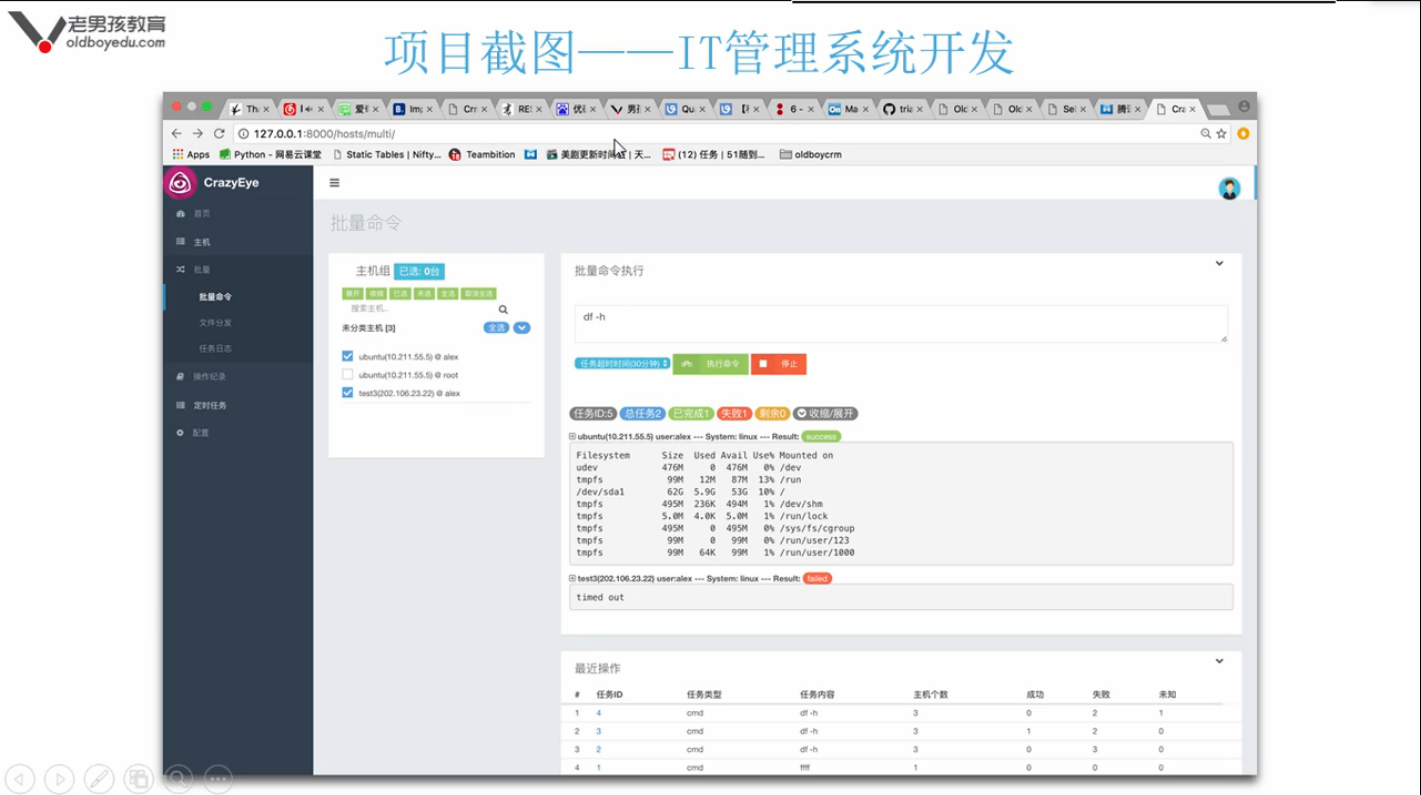Collapse the 最近操作 panel chevron

[x=1219, y=661]
